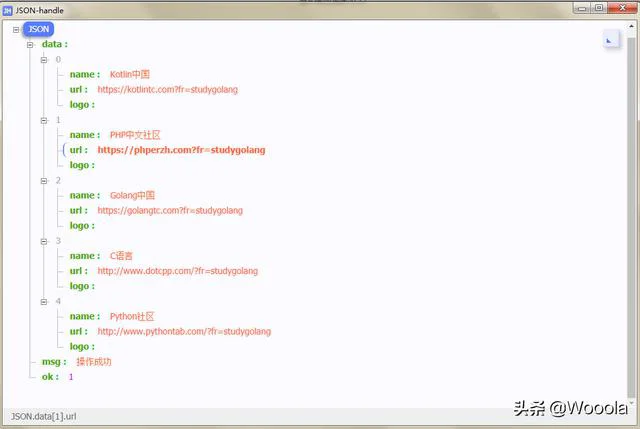Click the scrollbar up arrow
640x429 pixels.
(631, 27)
